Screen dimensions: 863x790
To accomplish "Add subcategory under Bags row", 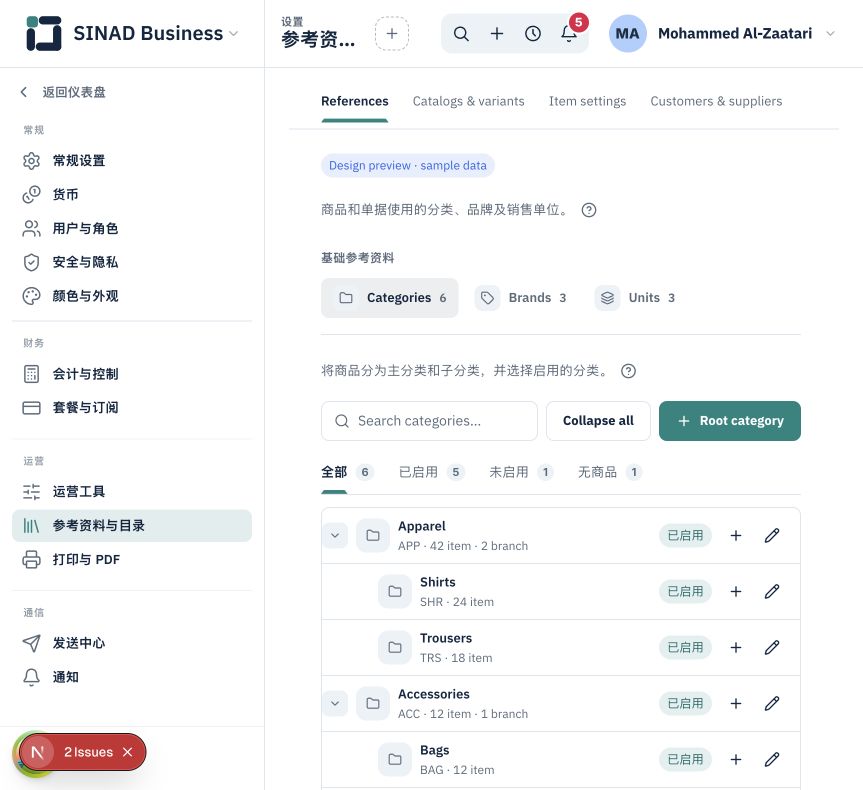I will tap(735, 760).
